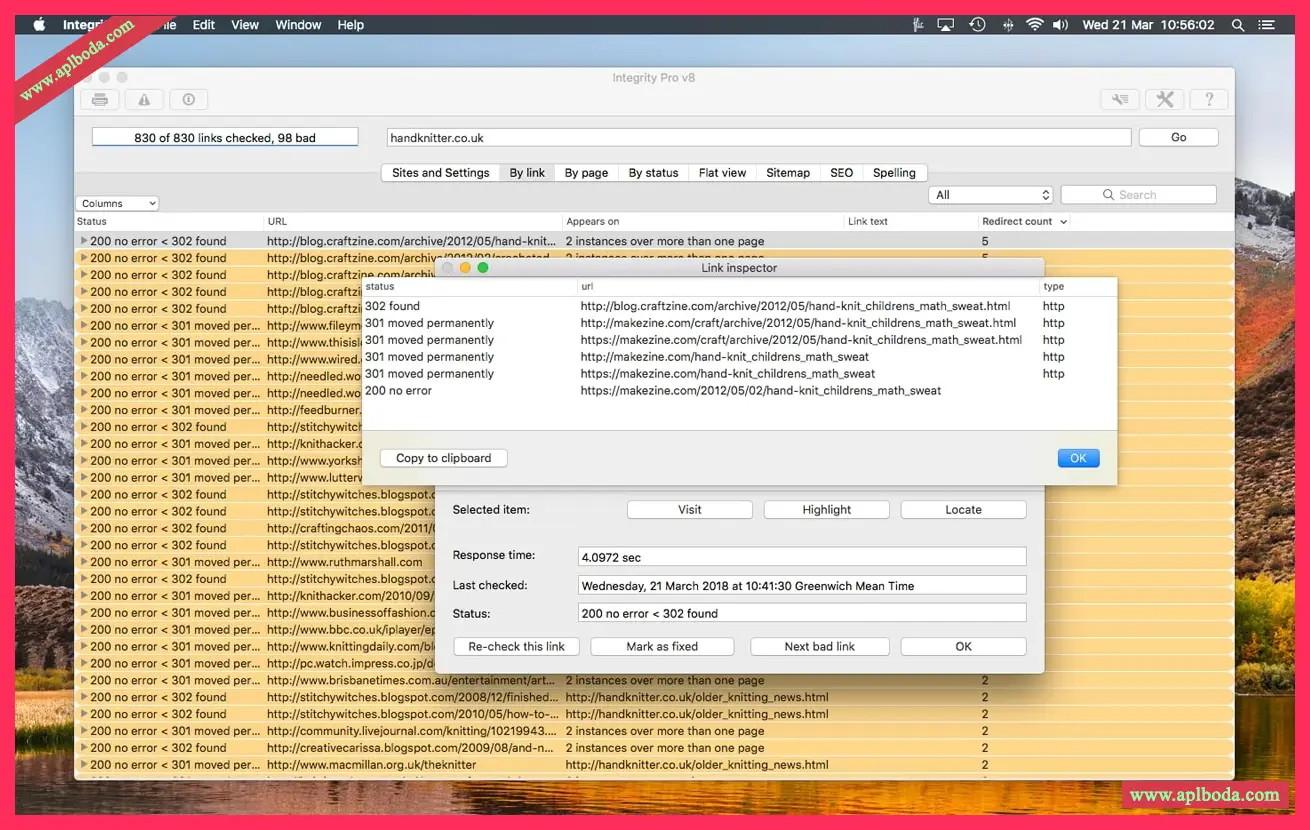Sort by the Redirect count column header
1310x830 pixels.
[x=1018, y=221]
